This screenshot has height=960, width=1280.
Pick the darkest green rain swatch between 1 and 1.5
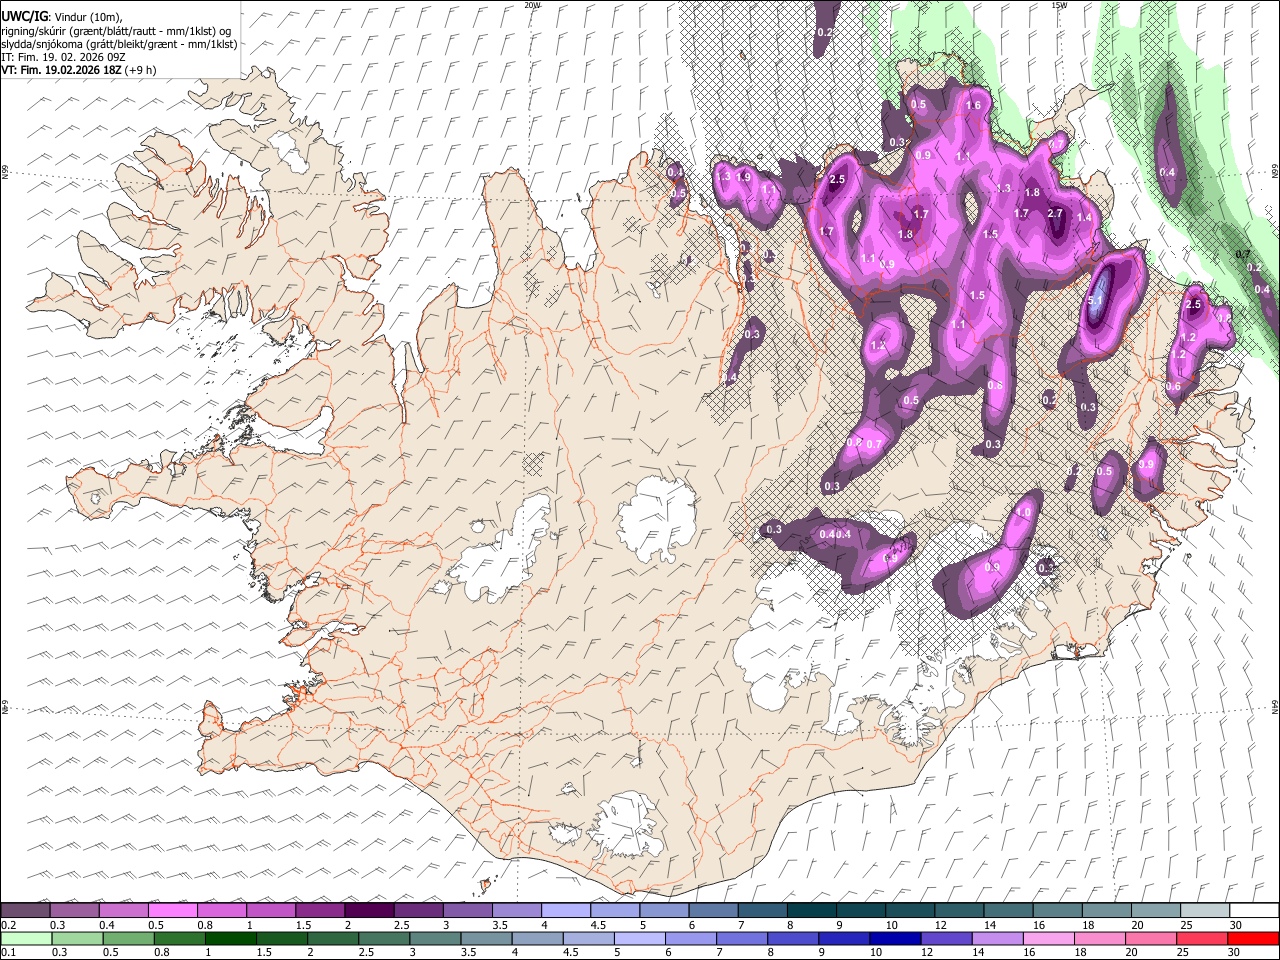click(231, 938)
